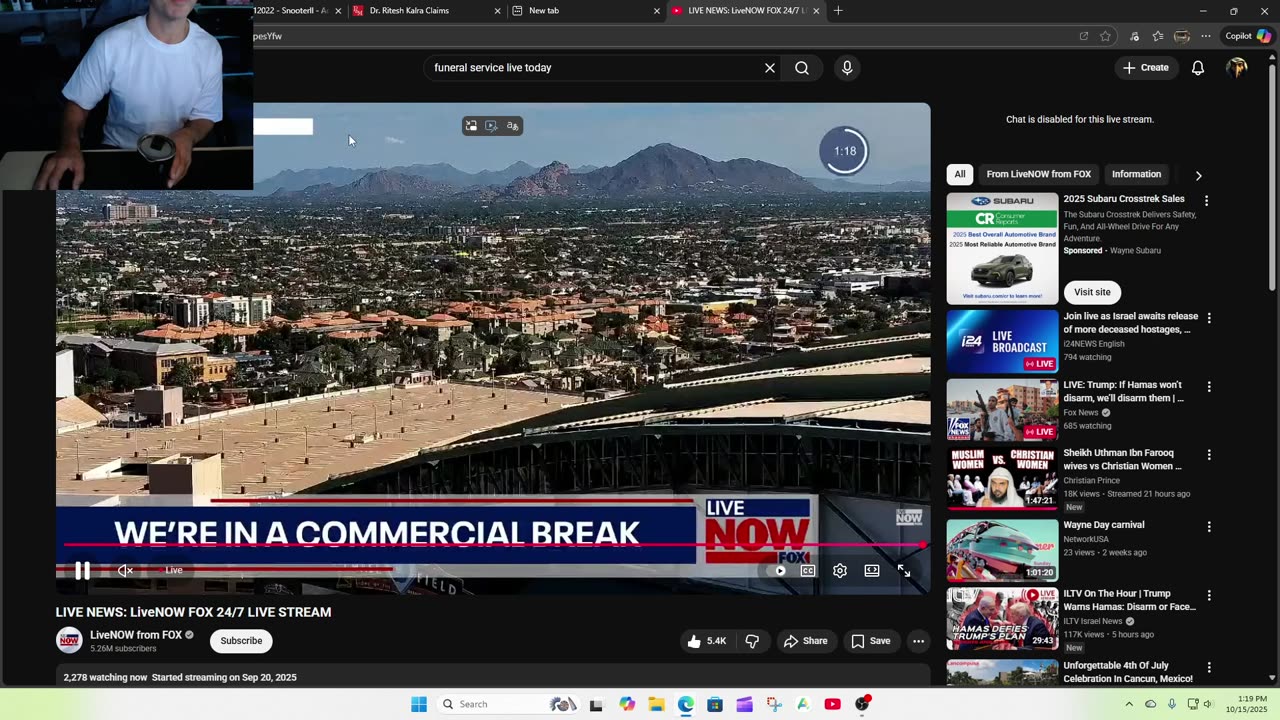Show hidden system tray icons
The image size is (1280, 720).
[x=1130, y=704]
